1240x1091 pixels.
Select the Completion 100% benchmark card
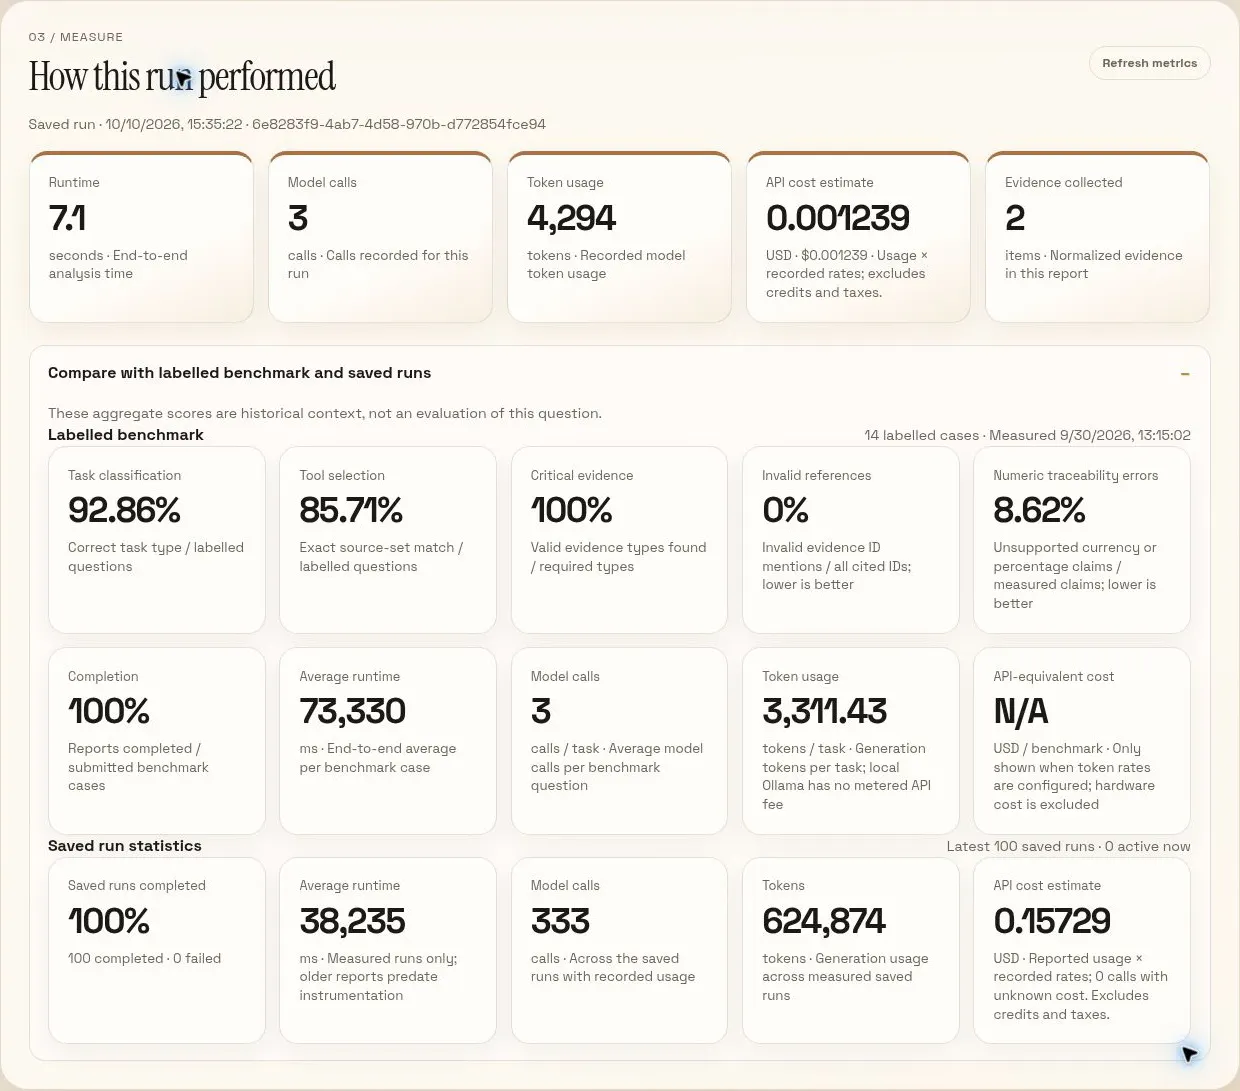pyautogui.click(x=157, y=741)
